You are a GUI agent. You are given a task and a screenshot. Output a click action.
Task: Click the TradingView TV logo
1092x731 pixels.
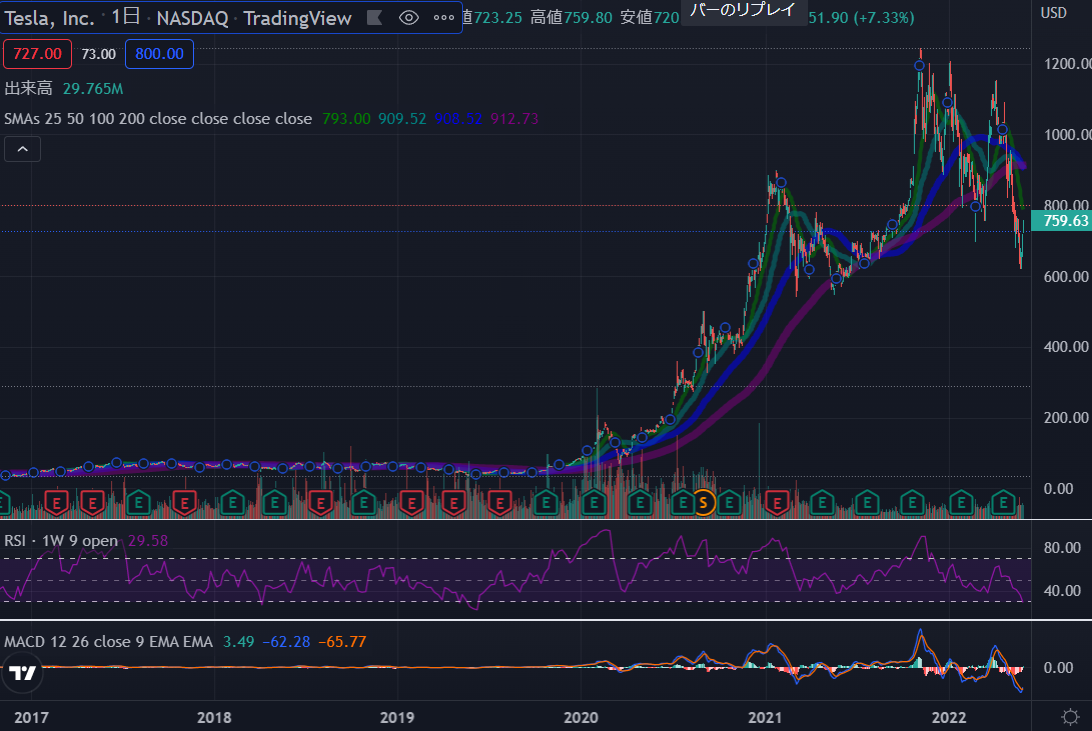pos(22,673)
